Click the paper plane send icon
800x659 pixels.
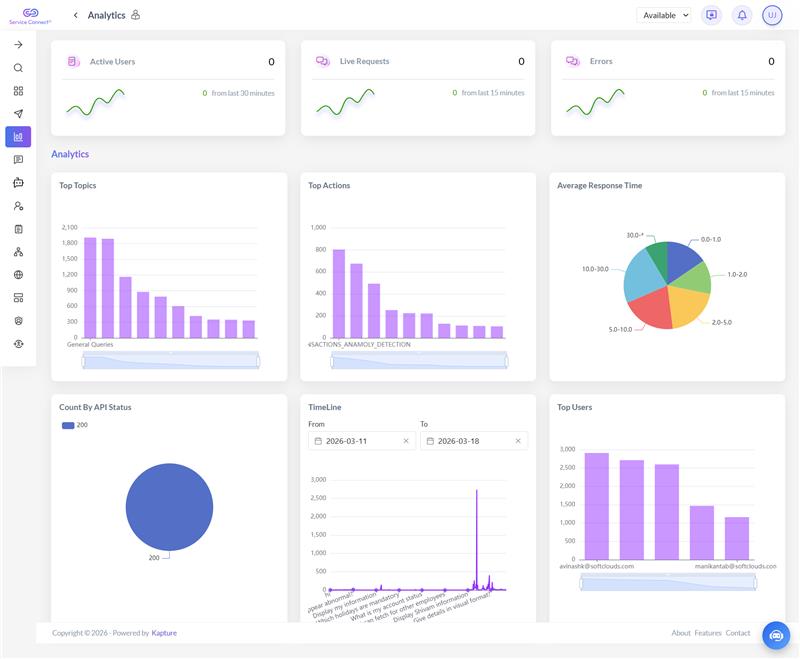pos(18,114)
